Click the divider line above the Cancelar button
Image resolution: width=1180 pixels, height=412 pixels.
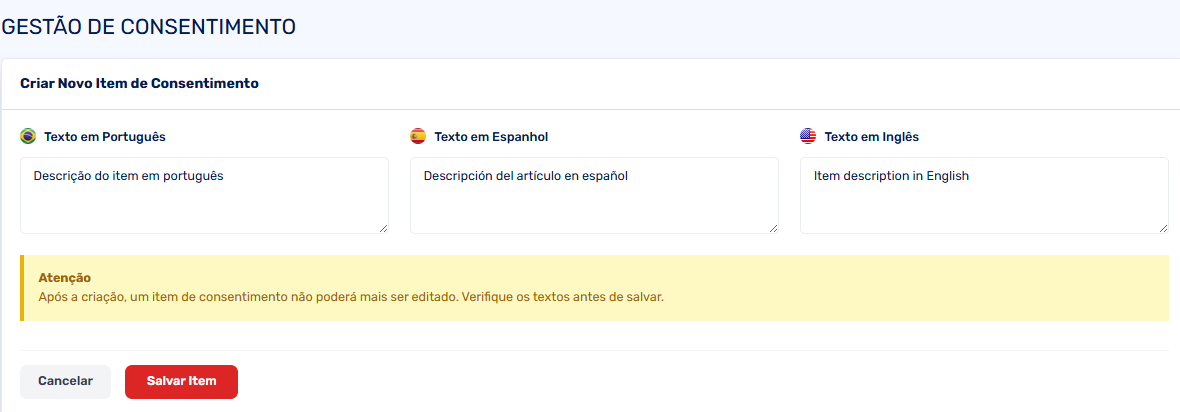(594, 350)
